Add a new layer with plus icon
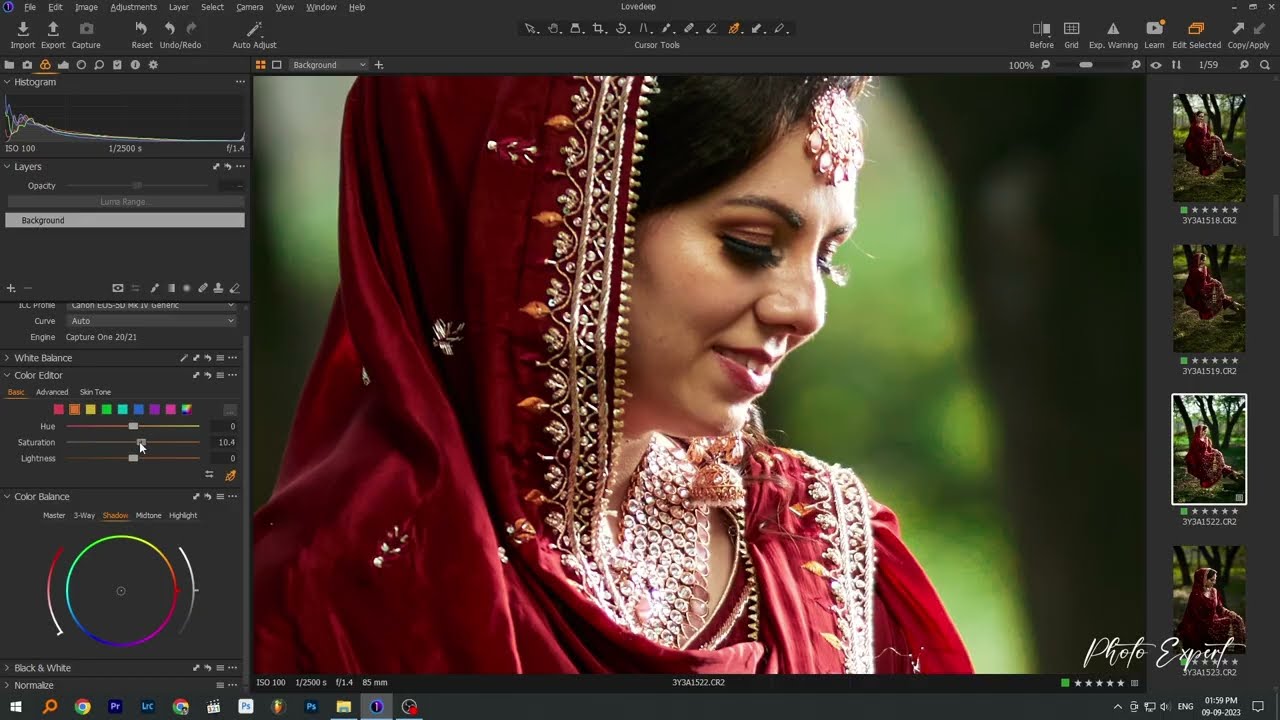Image resolution: width=1280 pixels, height=720 pixels. [11, 288]
